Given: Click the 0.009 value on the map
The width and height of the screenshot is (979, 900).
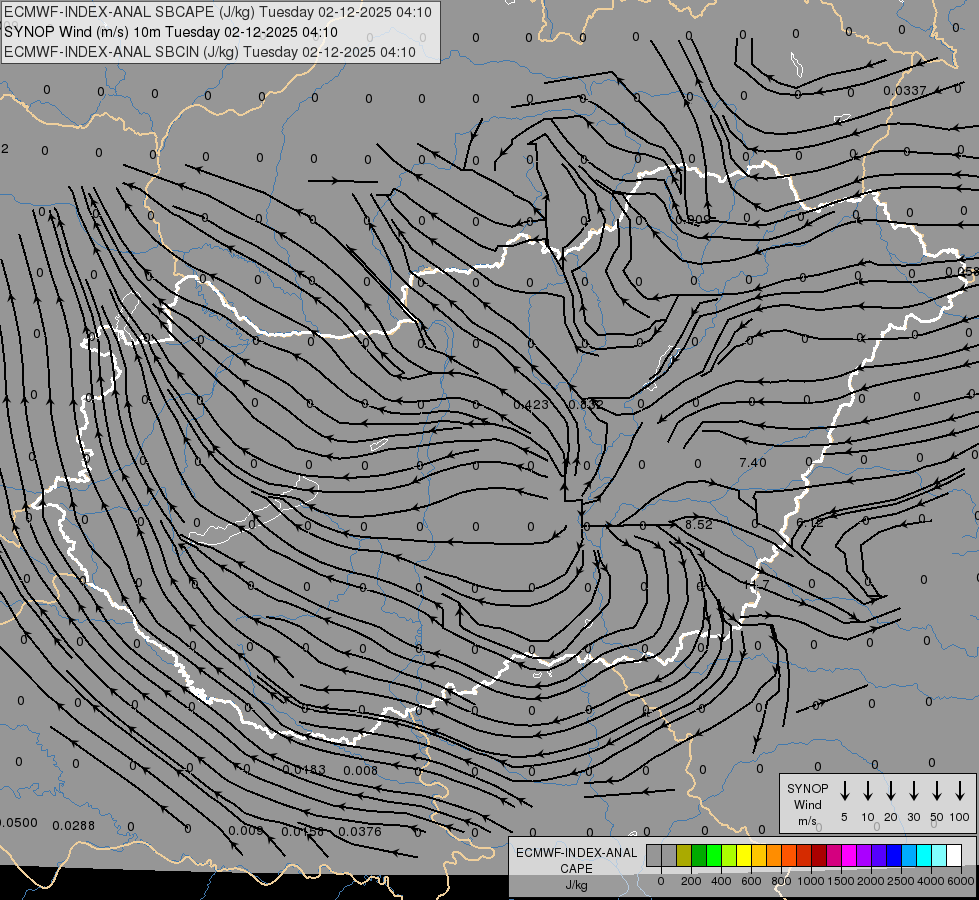Looking at the screenshot, I should point(246,831).
